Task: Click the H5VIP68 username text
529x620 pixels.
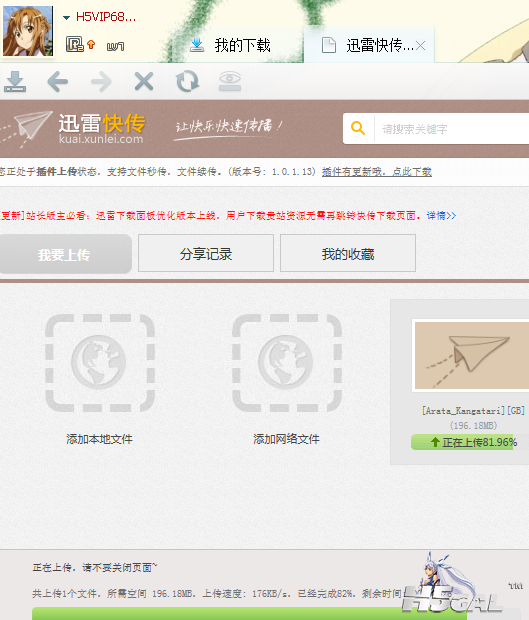Action: [x=106, y=17]
